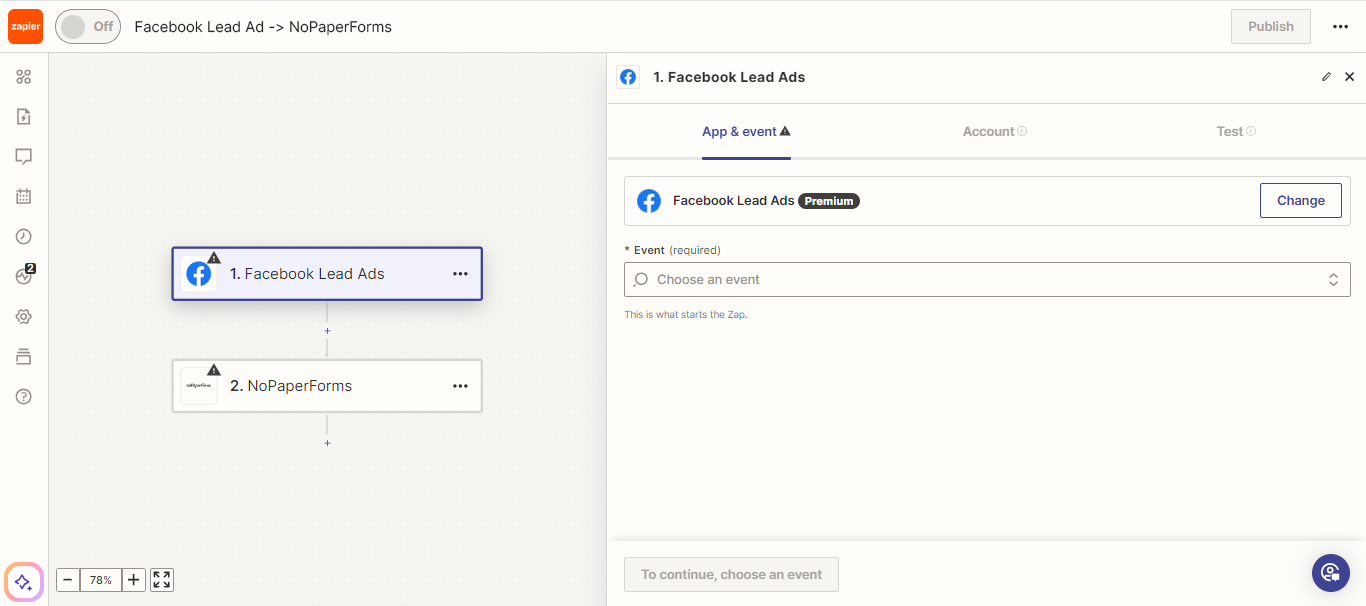Open the AI sparkle assistant icon
The image size is (1366, 606).
(24, 582)
